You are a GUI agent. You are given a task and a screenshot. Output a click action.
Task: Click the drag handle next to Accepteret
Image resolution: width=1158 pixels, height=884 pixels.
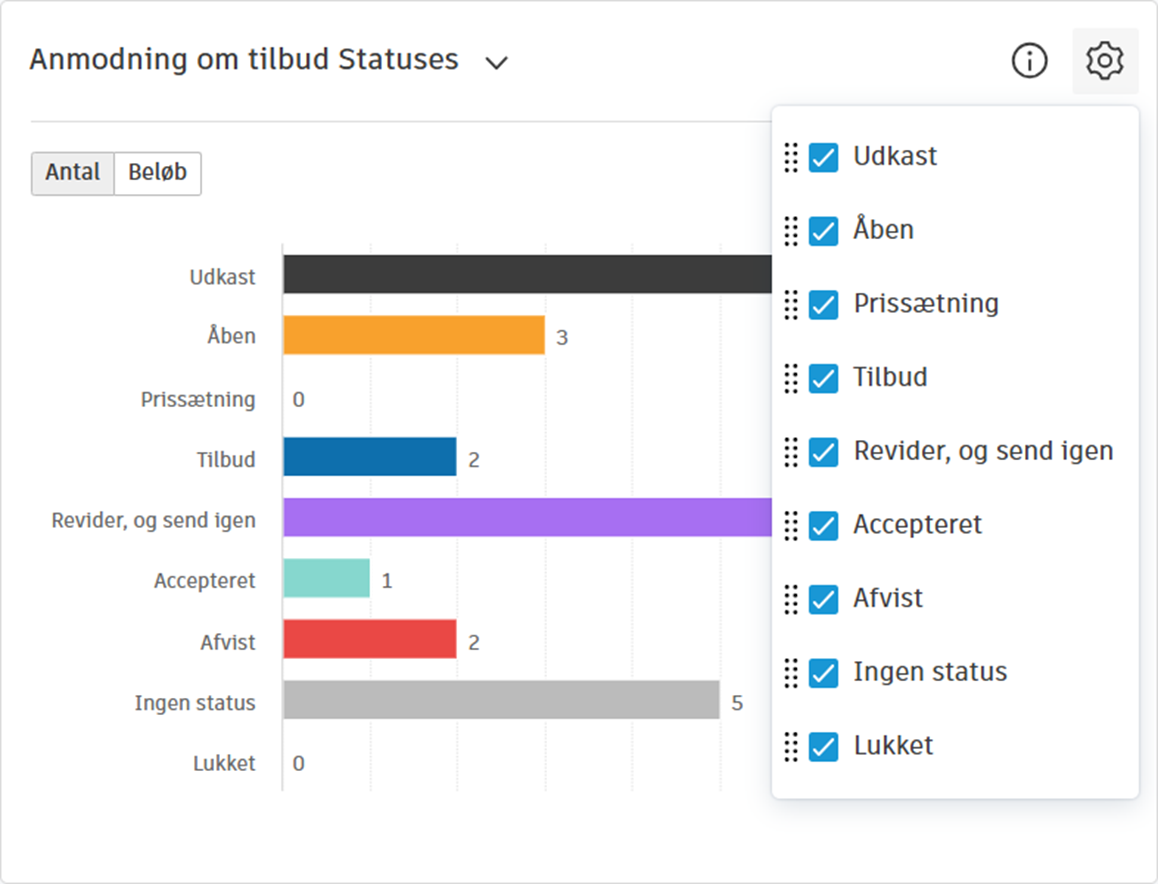791,525
